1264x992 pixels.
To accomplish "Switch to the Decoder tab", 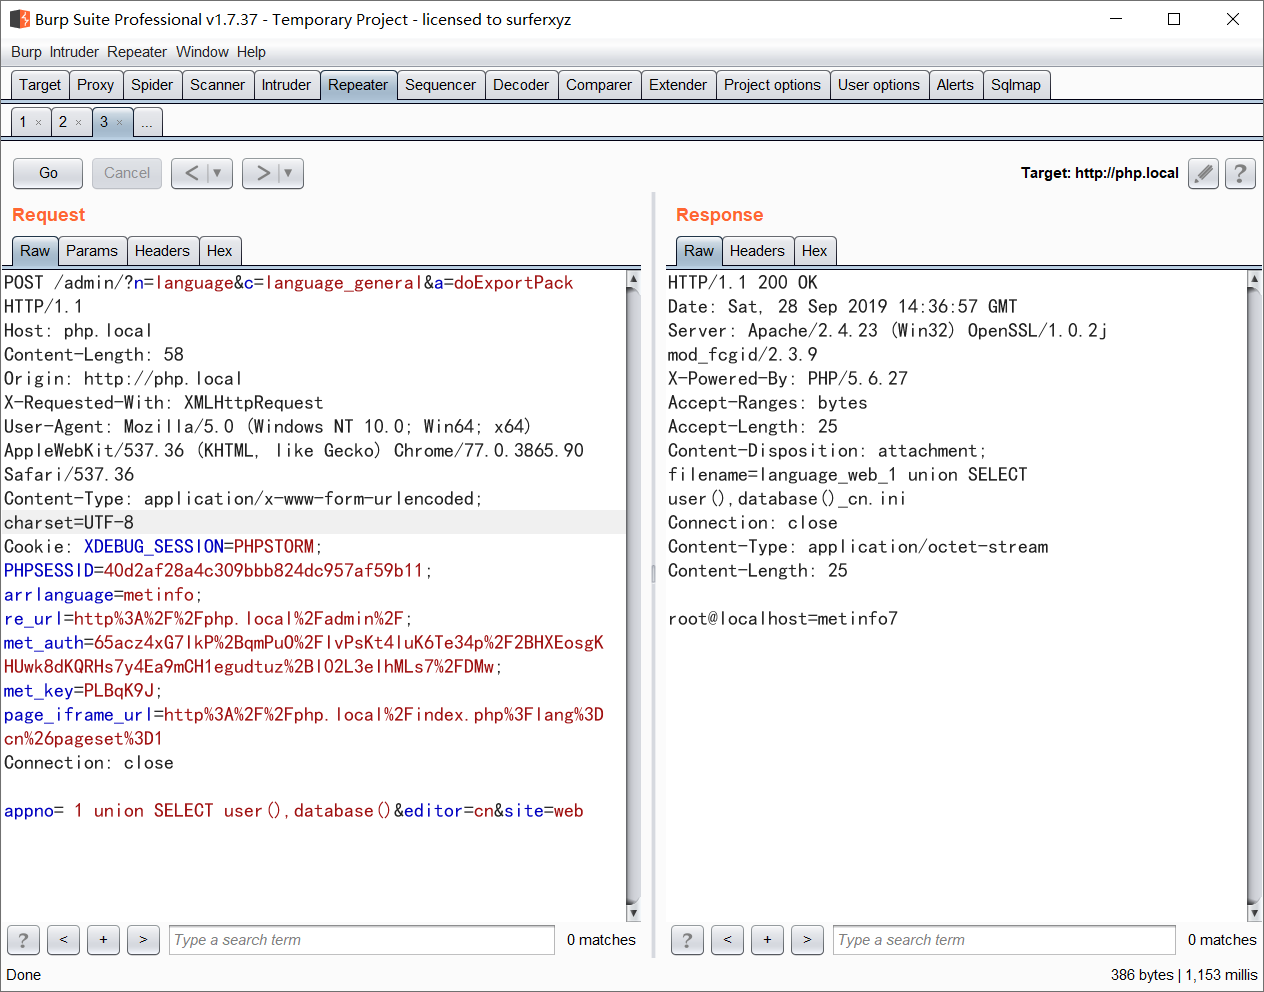I will tap(521, 85).
